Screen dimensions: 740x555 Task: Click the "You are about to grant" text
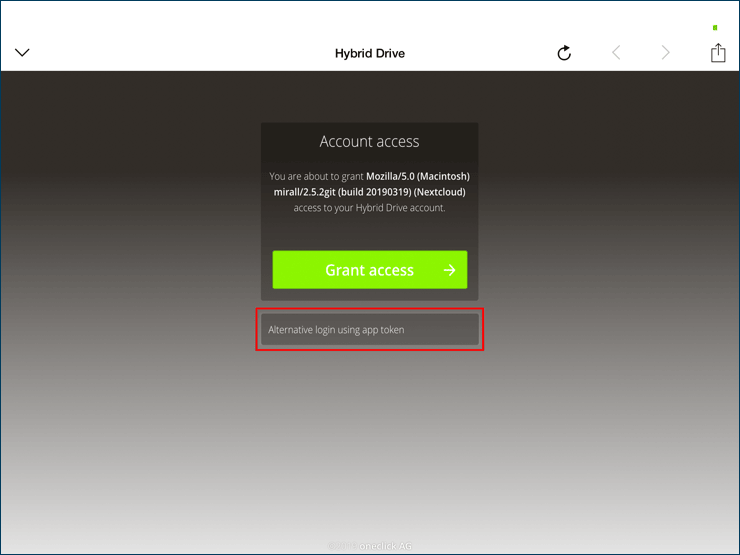point(316,176)
